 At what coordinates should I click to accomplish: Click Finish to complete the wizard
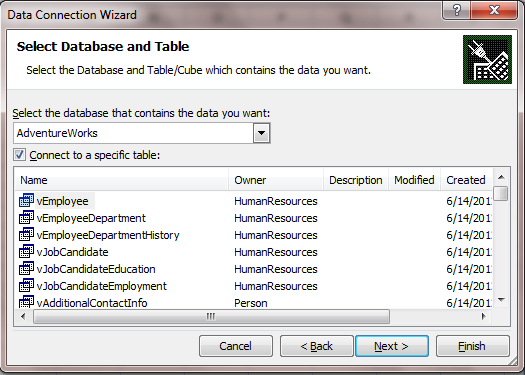coord(472,346)
